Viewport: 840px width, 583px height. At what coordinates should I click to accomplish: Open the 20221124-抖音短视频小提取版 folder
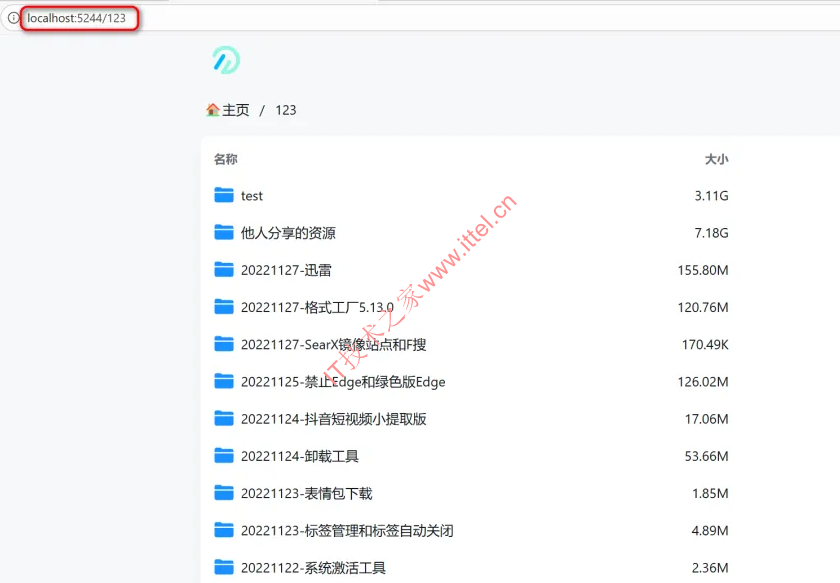[x=333, y=419]
